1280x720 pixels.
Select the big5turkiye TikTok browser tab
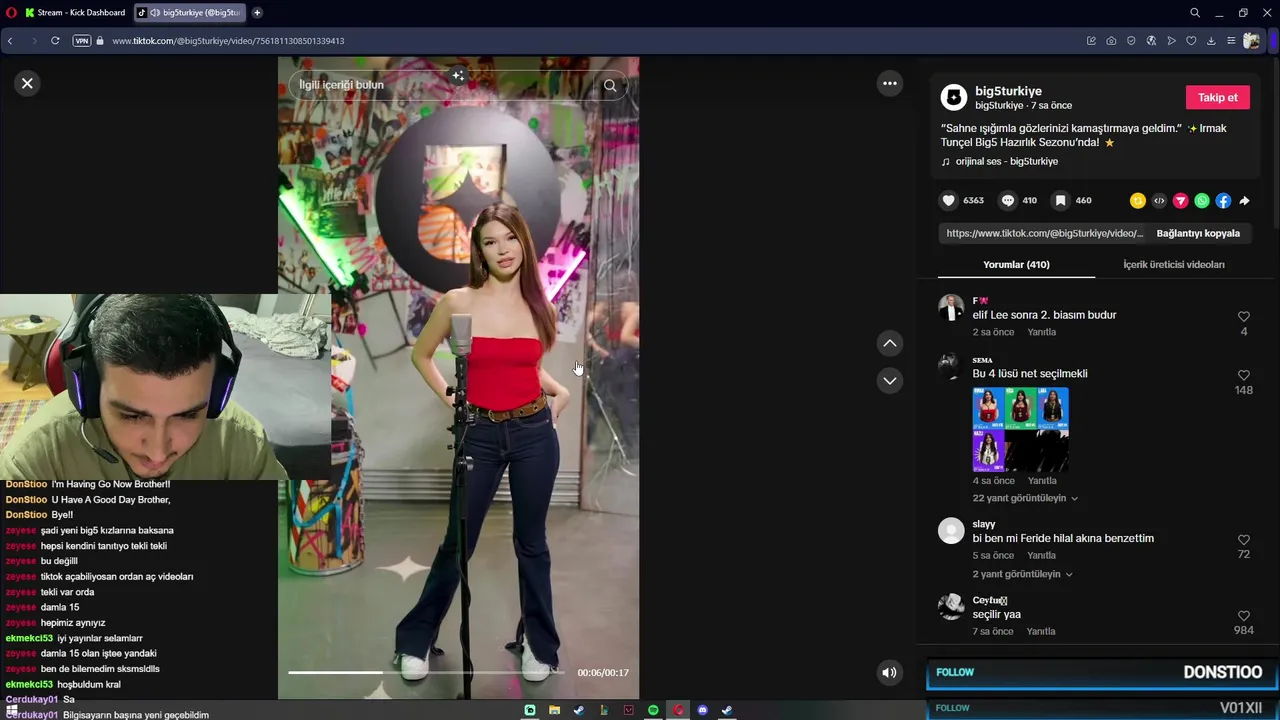(190, 12)
